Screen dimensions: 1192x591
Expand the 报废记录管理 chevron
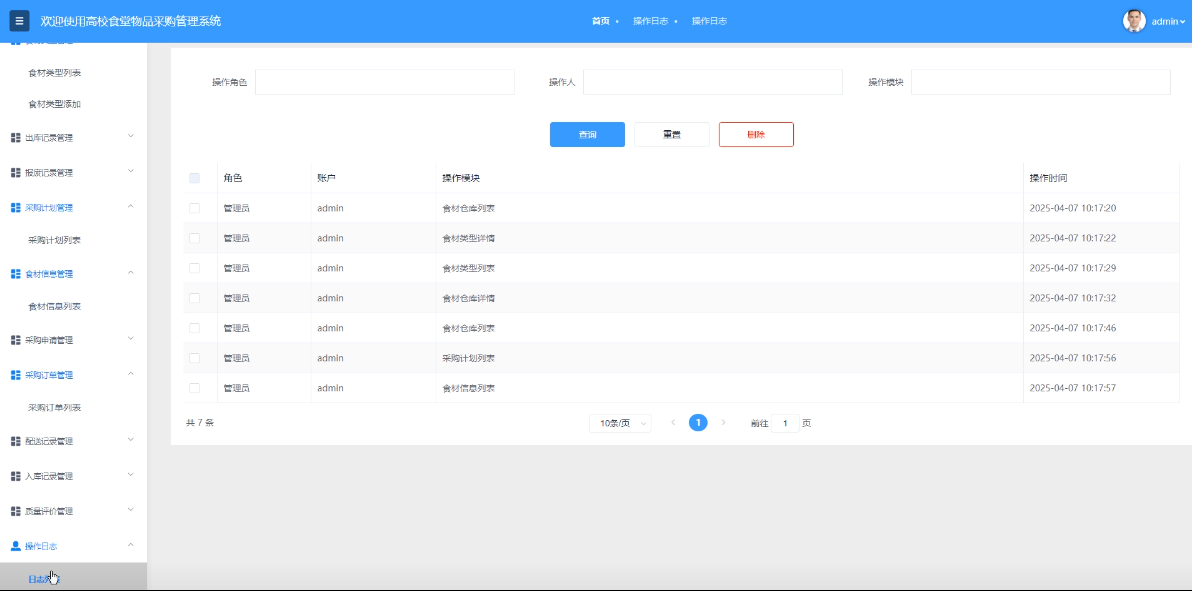click(130, 171)
